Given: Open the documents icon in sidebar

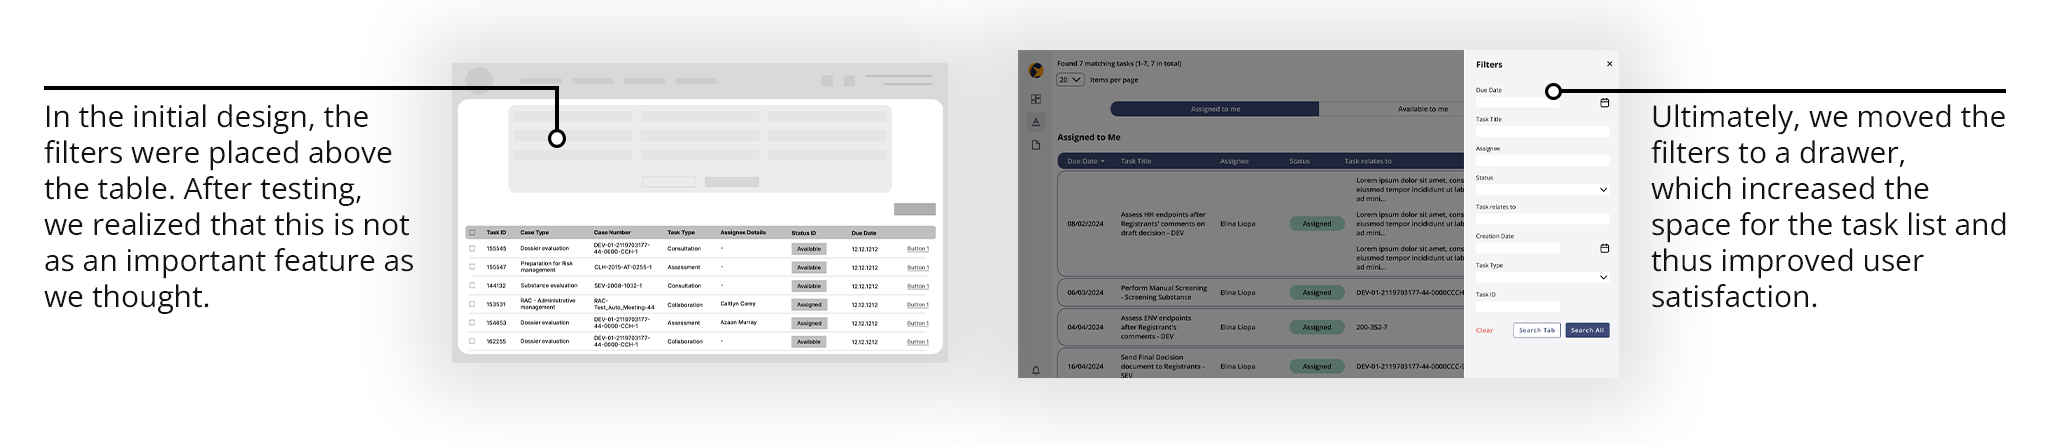Looking at the screenshot, I should tap(1036, 145).
